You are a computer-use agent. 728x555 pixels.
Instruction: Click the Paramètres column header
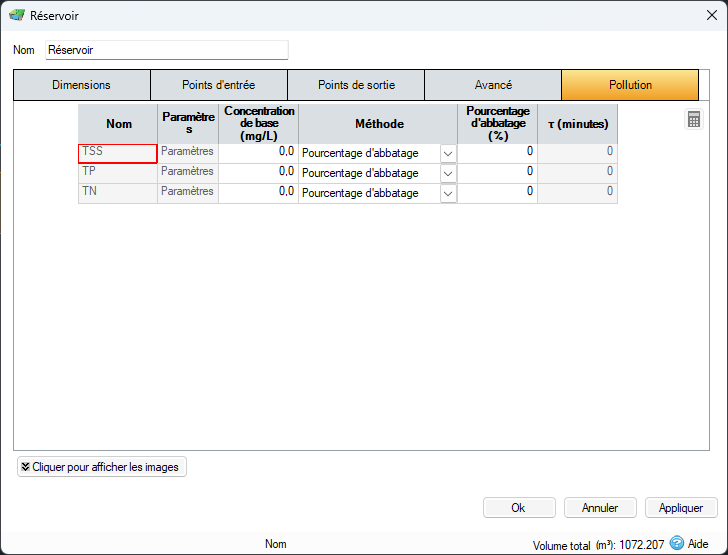click(x=188, y=124)
